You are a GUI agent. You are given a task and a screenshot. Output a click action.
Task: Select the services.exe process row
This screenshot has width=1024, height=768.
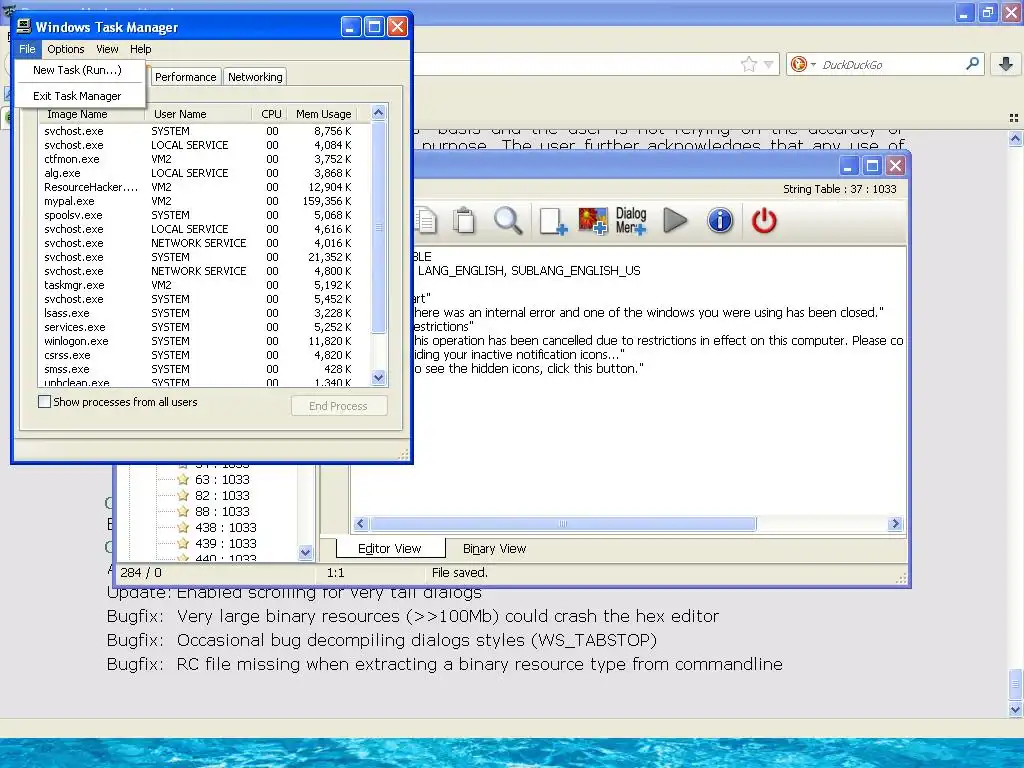[199, 327]
